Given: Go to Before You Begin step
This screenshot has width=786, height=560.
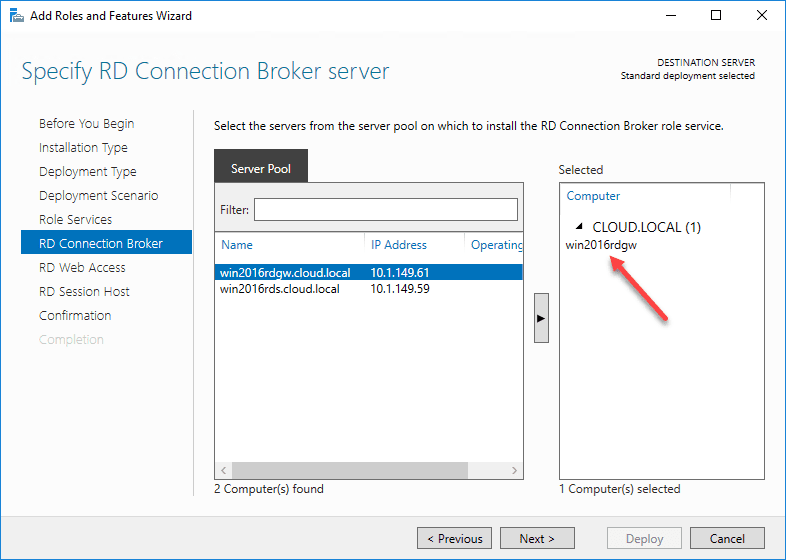Looking at the screenshot, I should click(x=87, y=123).
